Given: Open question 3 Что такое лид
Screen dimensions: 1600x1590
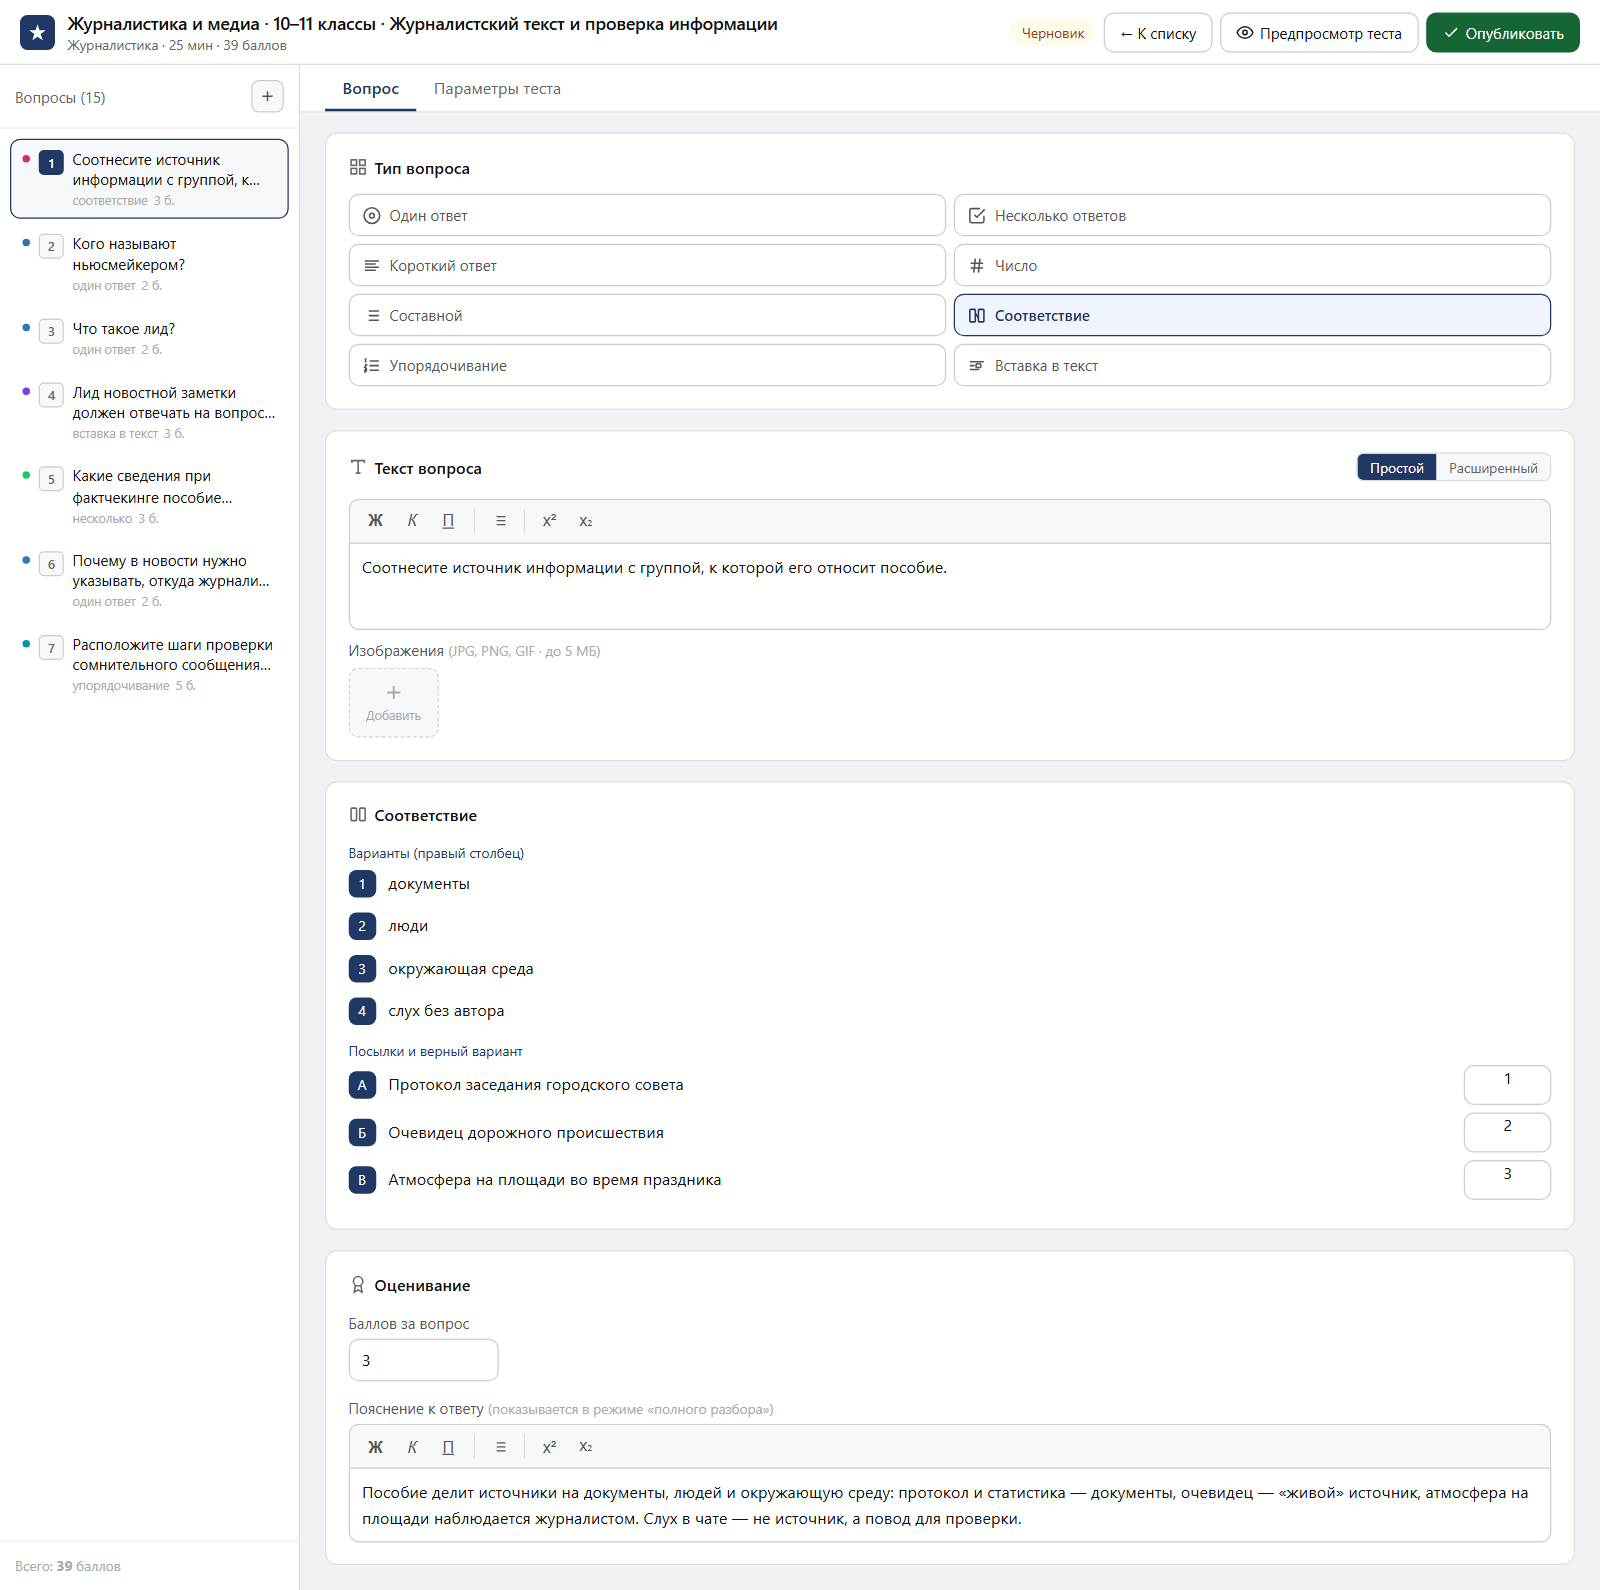Looking at the screenshot, I should (149, 338).
